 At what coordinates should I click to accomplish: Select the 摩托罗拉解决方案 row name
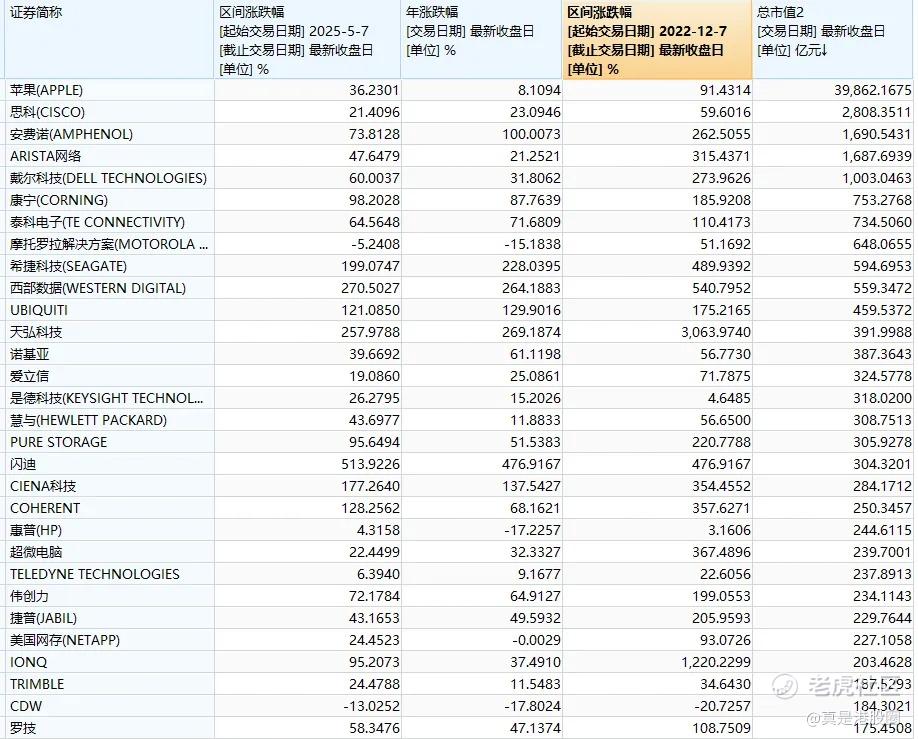(x=109, y=244)
